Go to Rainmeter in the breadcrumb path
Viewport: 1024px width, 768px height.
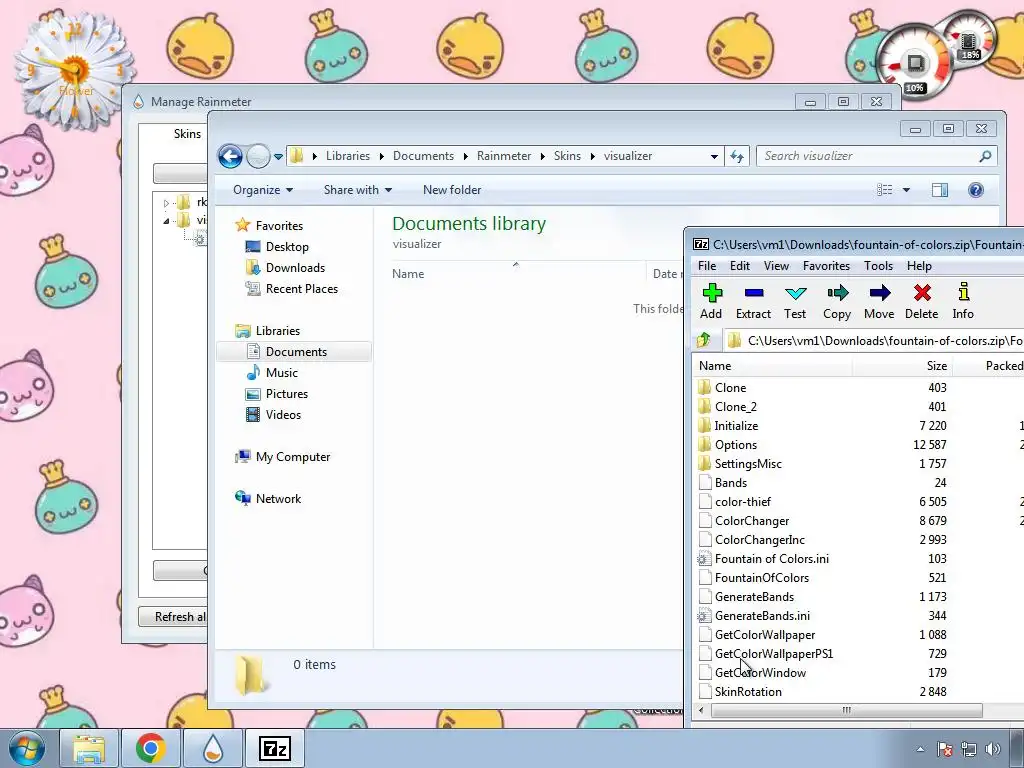504,156
